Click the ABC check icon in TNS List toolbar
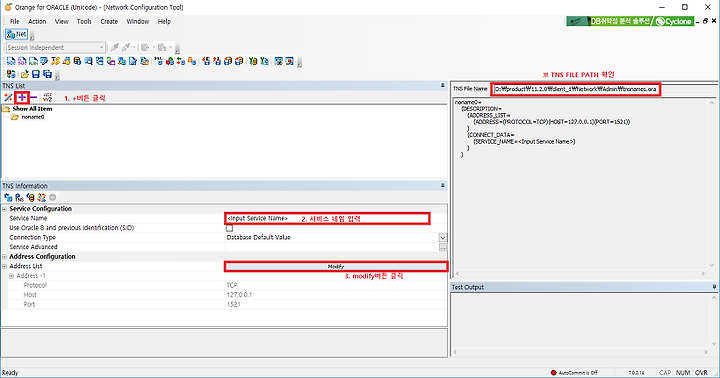The width and height of the screenshot is (720, 378). click(47, 97)
